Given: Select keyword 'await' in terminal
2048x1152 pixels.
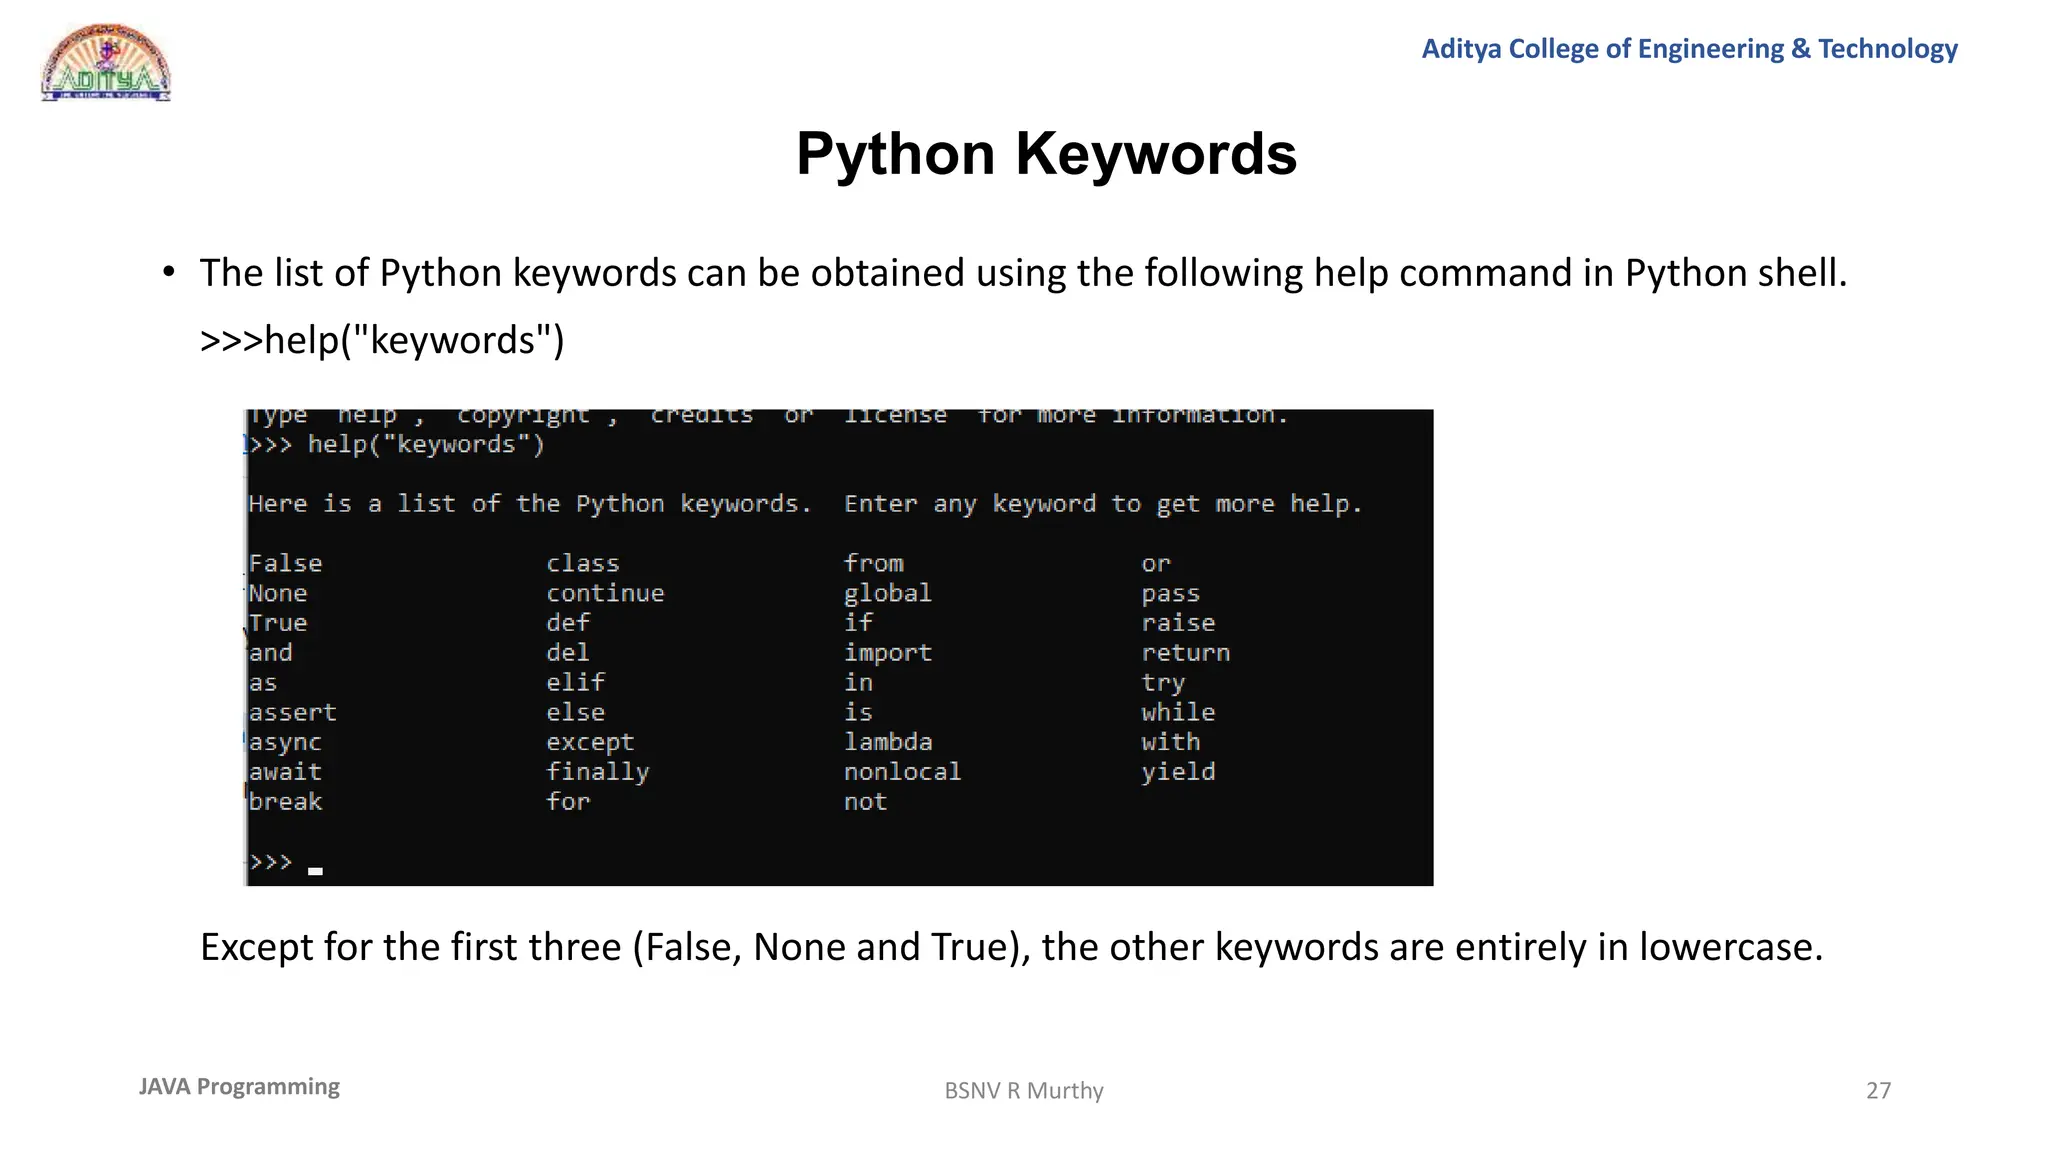Looking at the screenshot, I should click(x=285, y=772).
